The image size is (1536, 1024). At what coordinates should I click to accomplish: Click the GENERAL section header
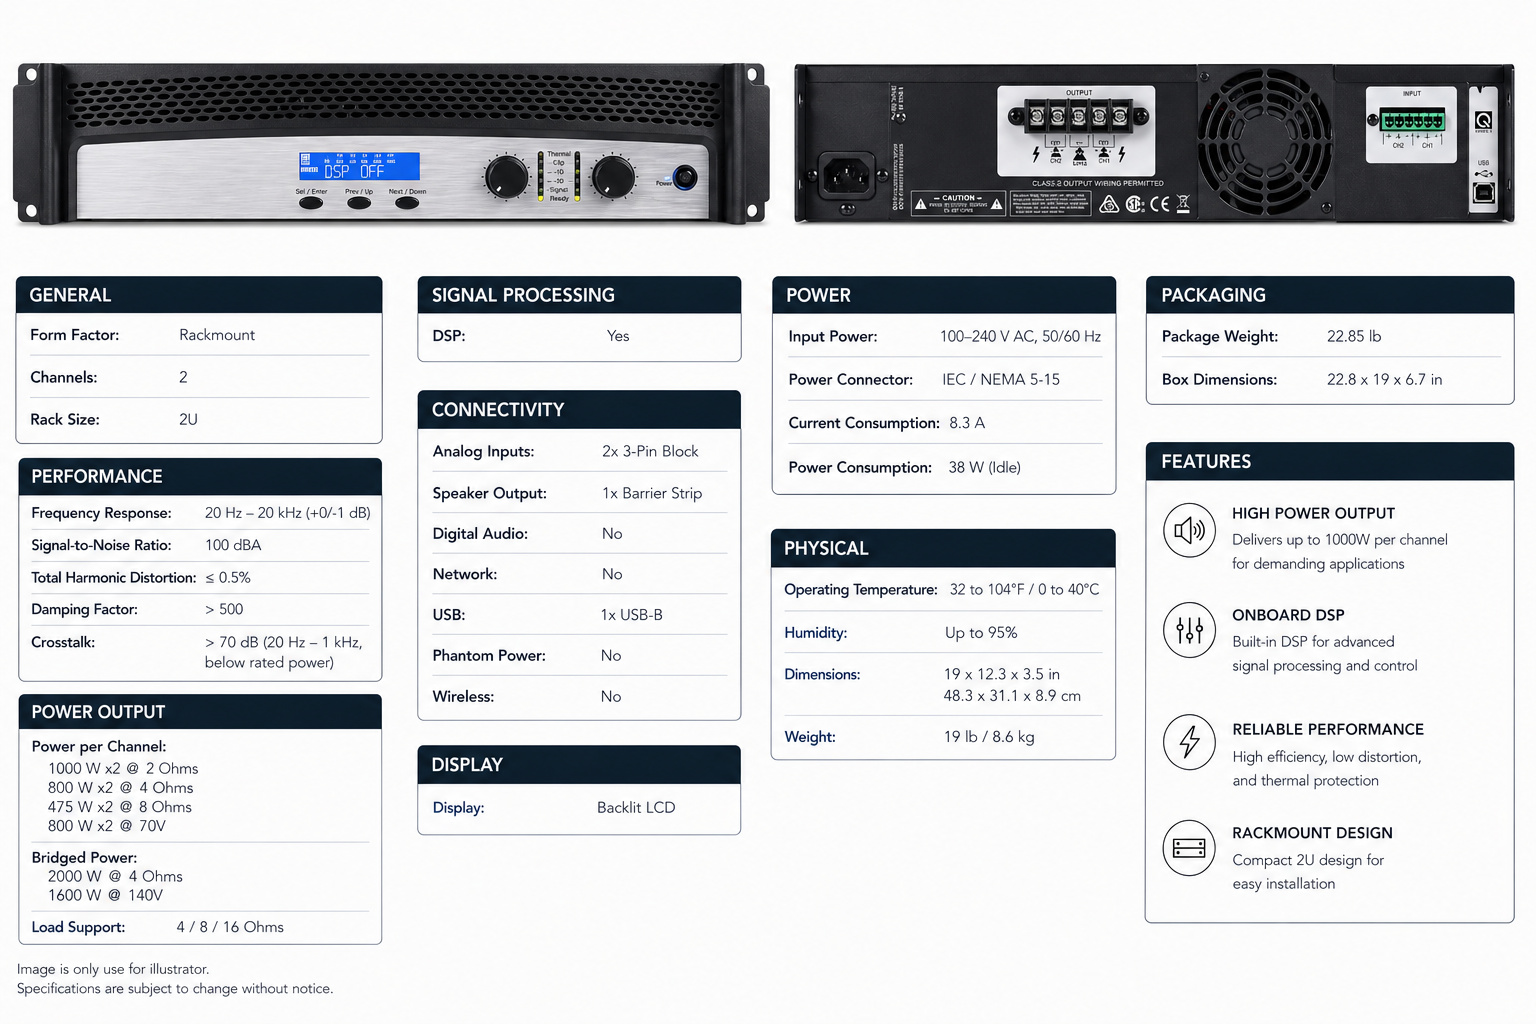click(x=199, y=295)
